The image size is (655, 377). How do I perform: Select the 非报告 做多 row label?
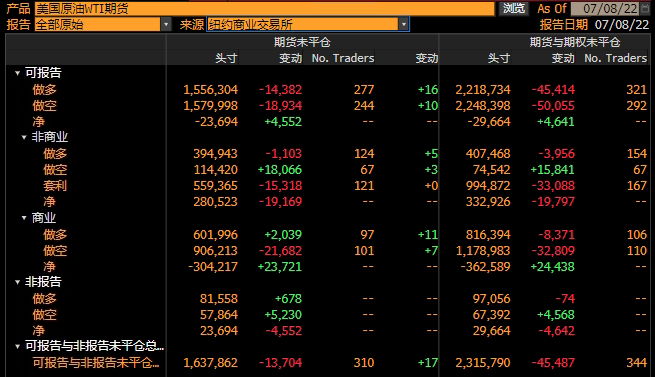[44, 299]
